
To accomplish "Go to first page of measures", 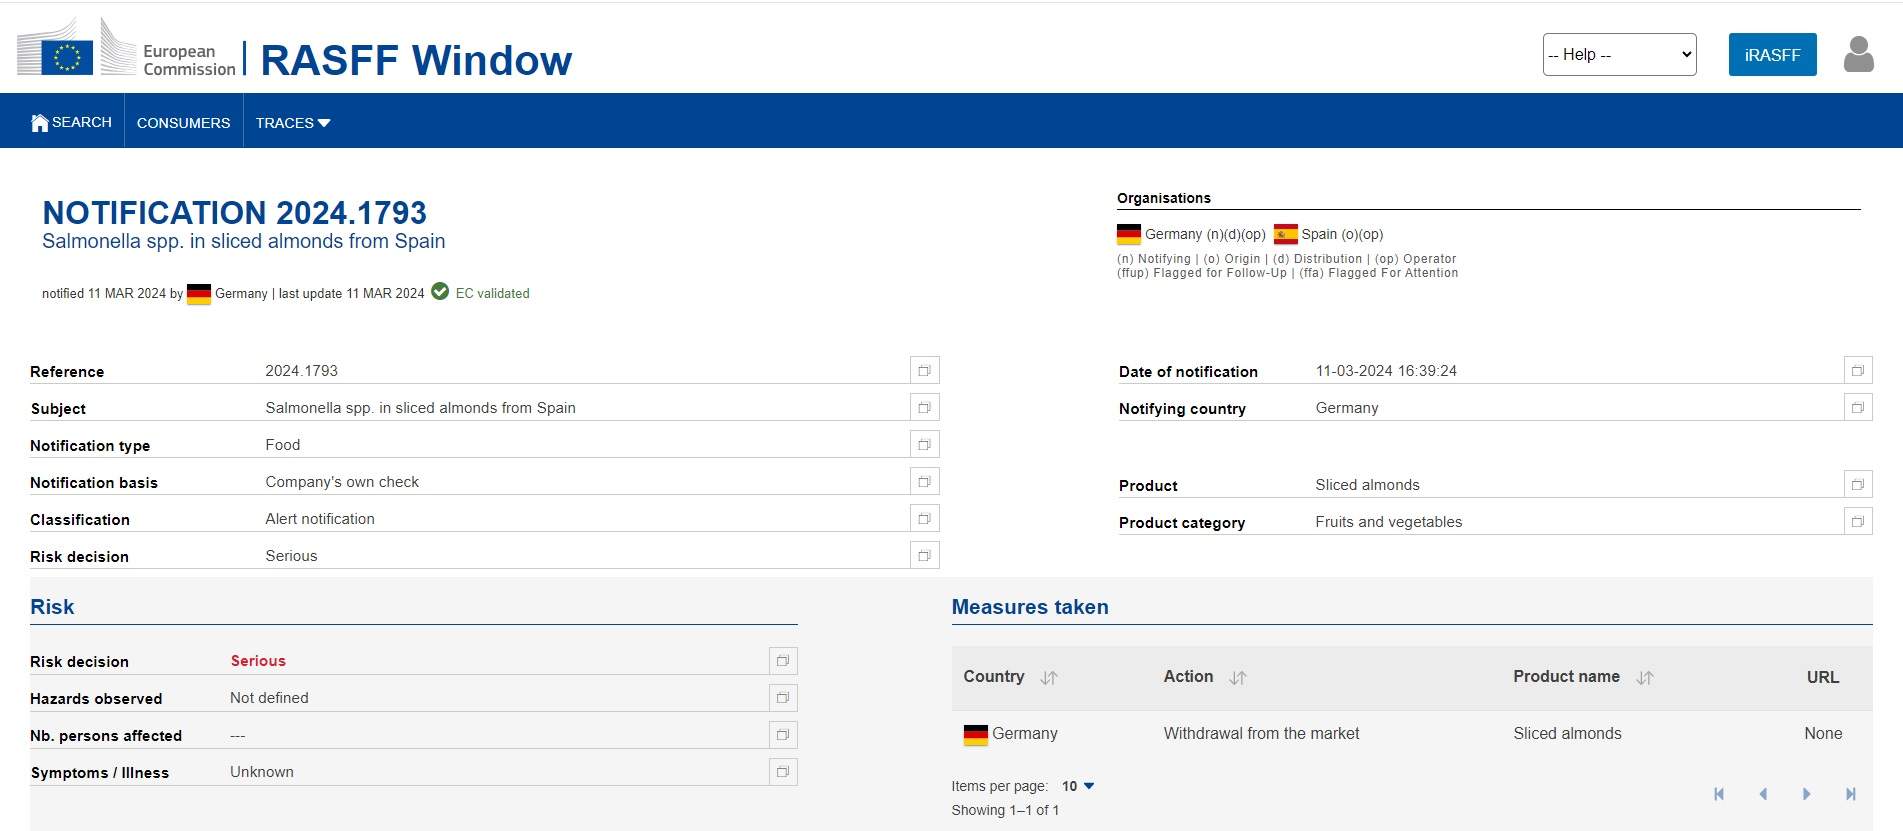I will (x=1719, y=794).
